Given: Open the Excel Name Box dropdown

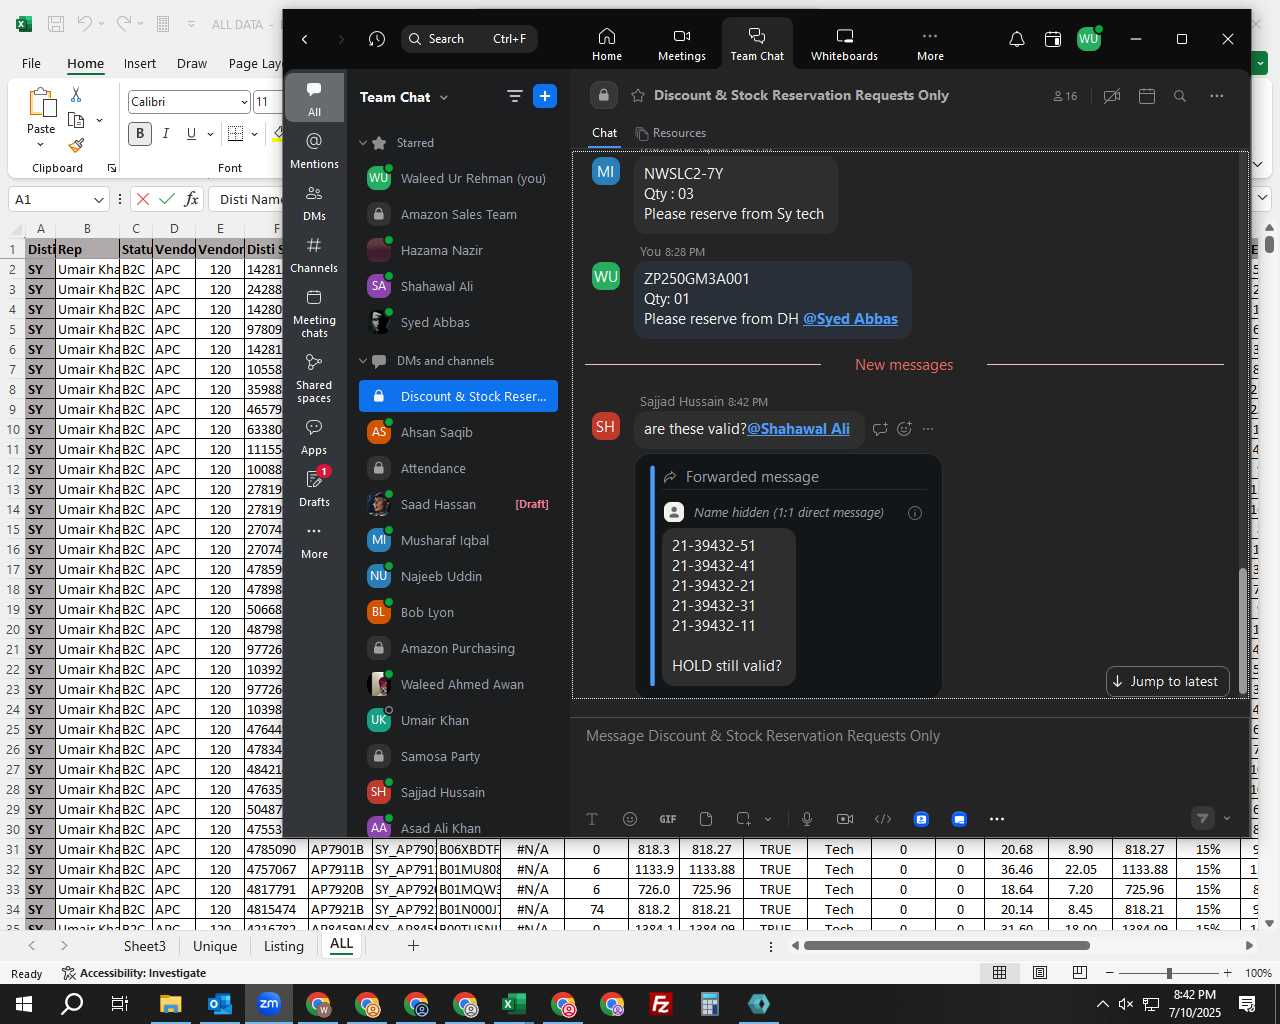Looking at the screenshot, I should [x=98, y=200].
